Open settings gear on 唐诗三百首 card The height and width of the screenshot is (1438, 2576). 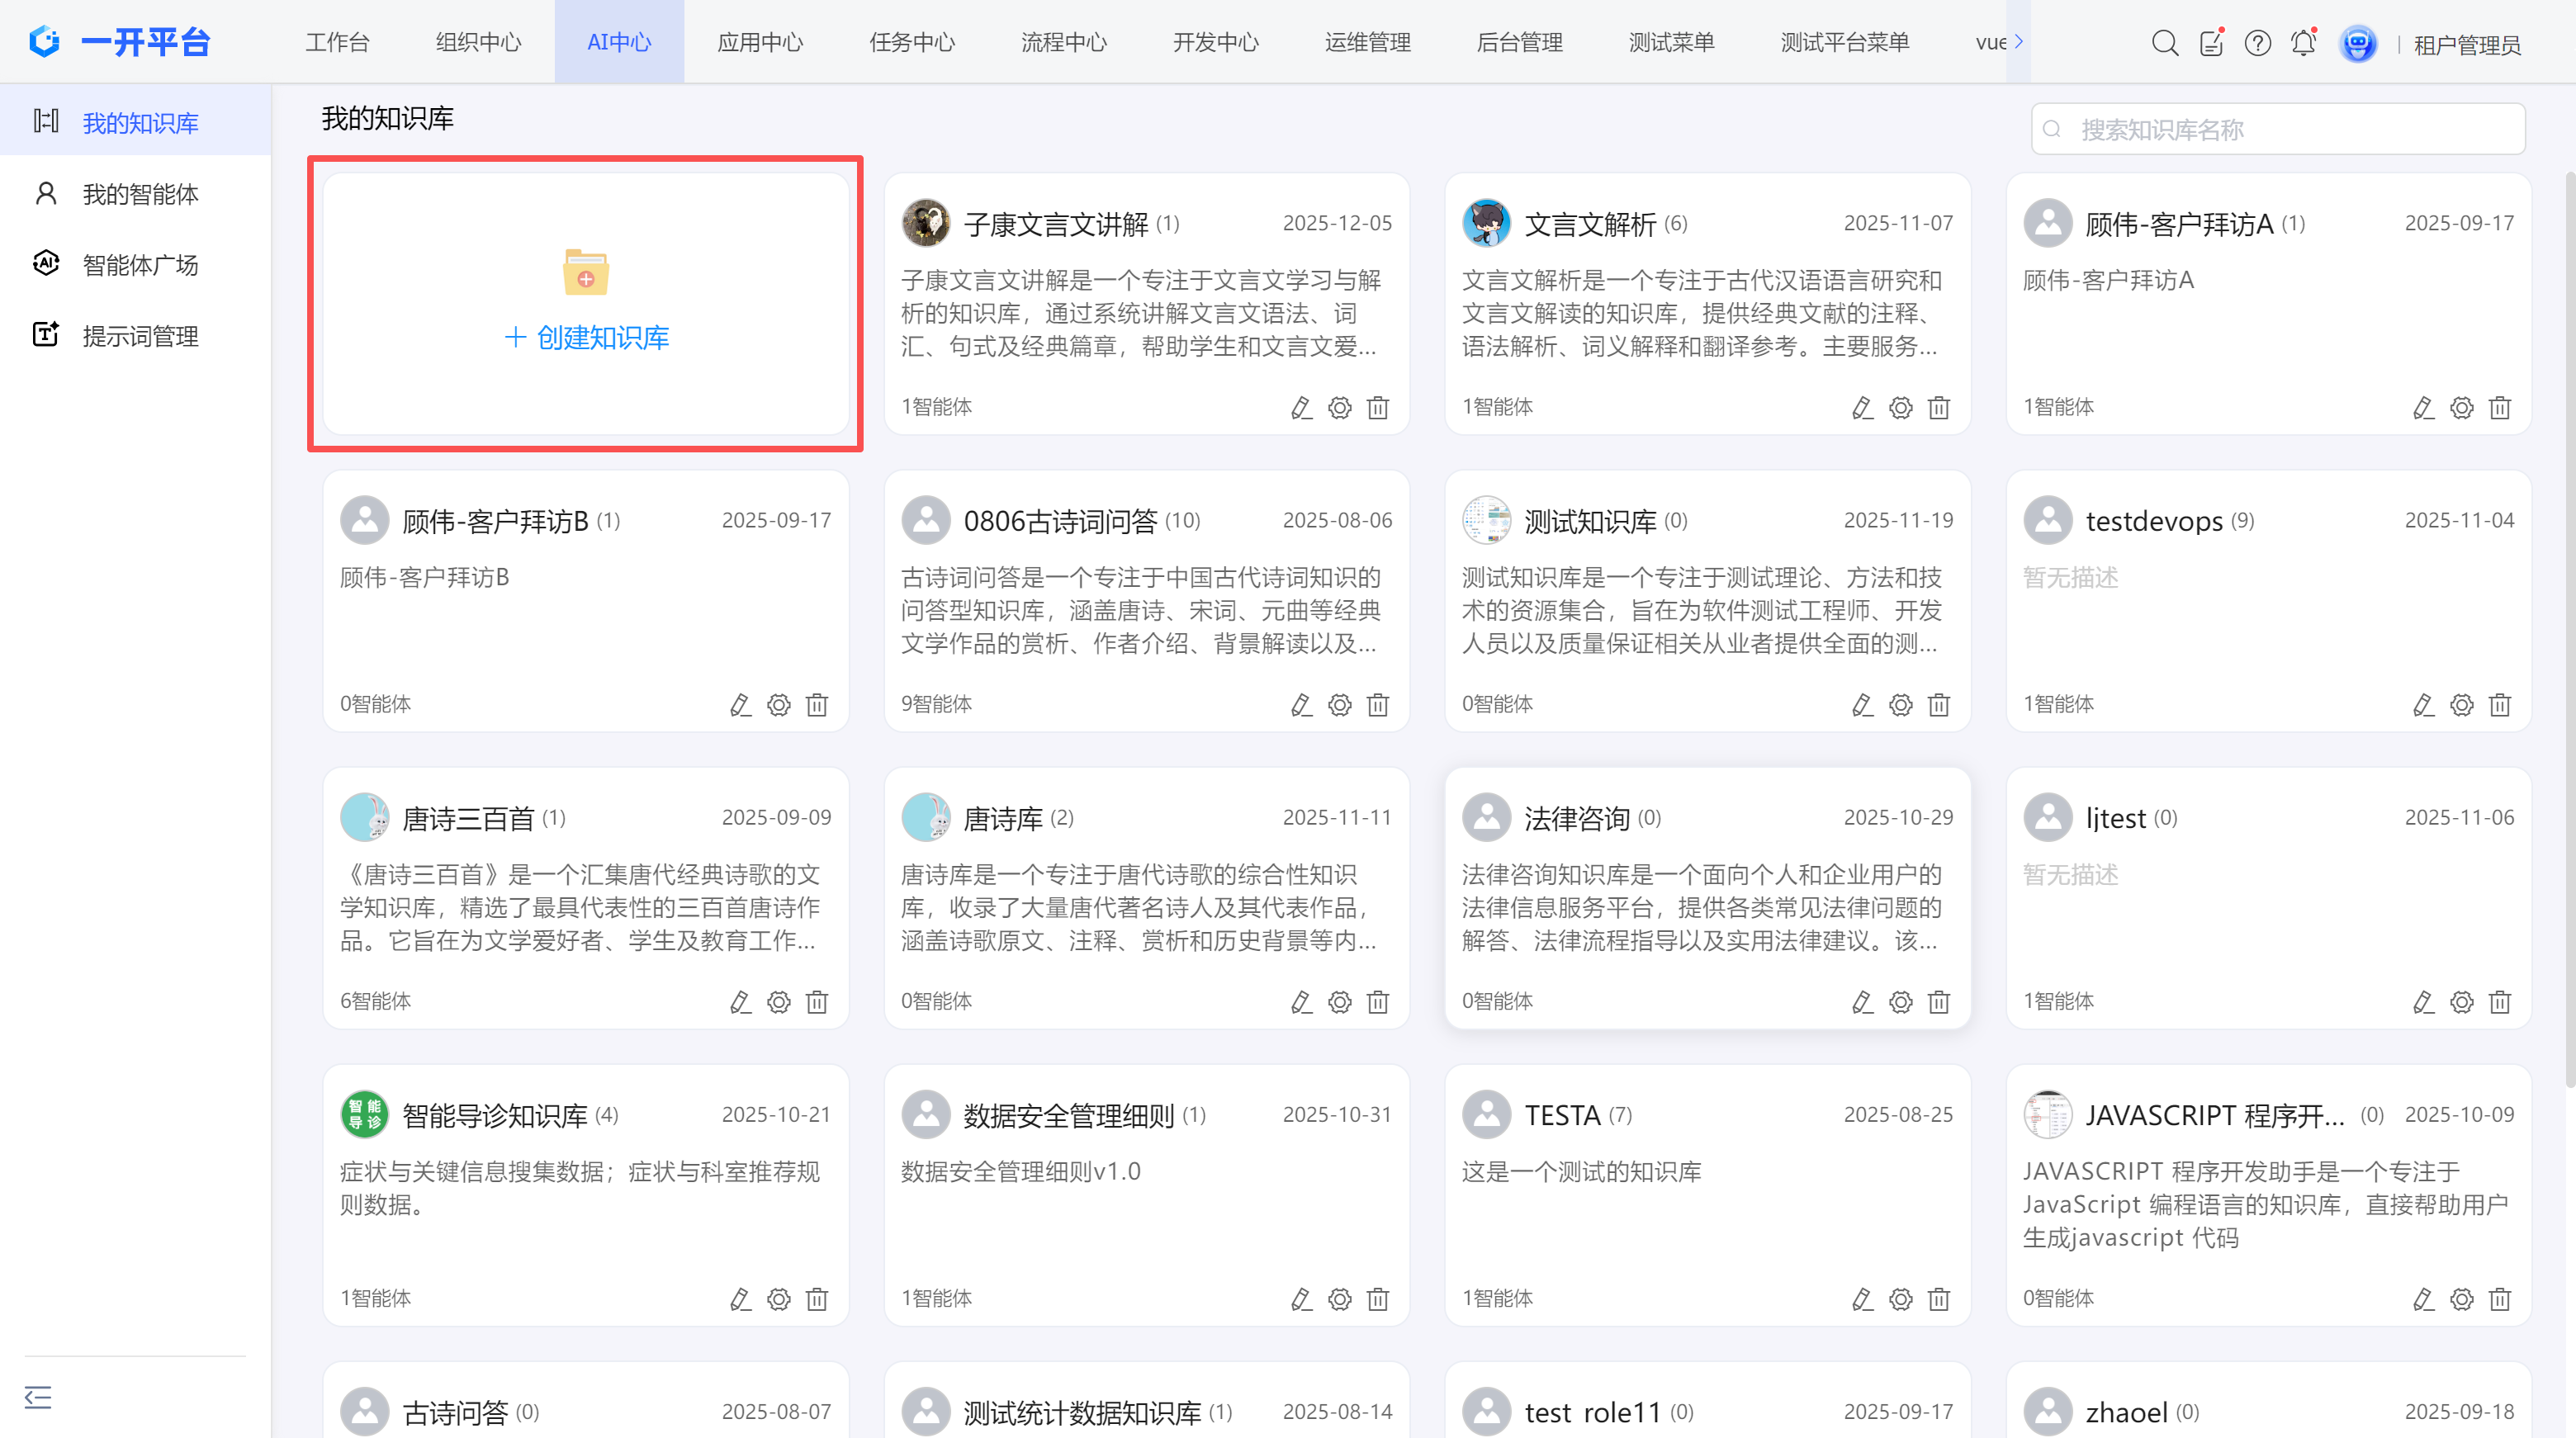[x=778, y=1002]
